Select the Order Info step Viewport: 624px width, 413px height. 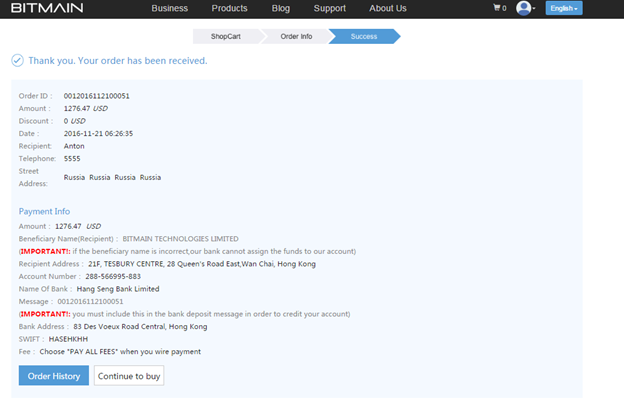296,36
